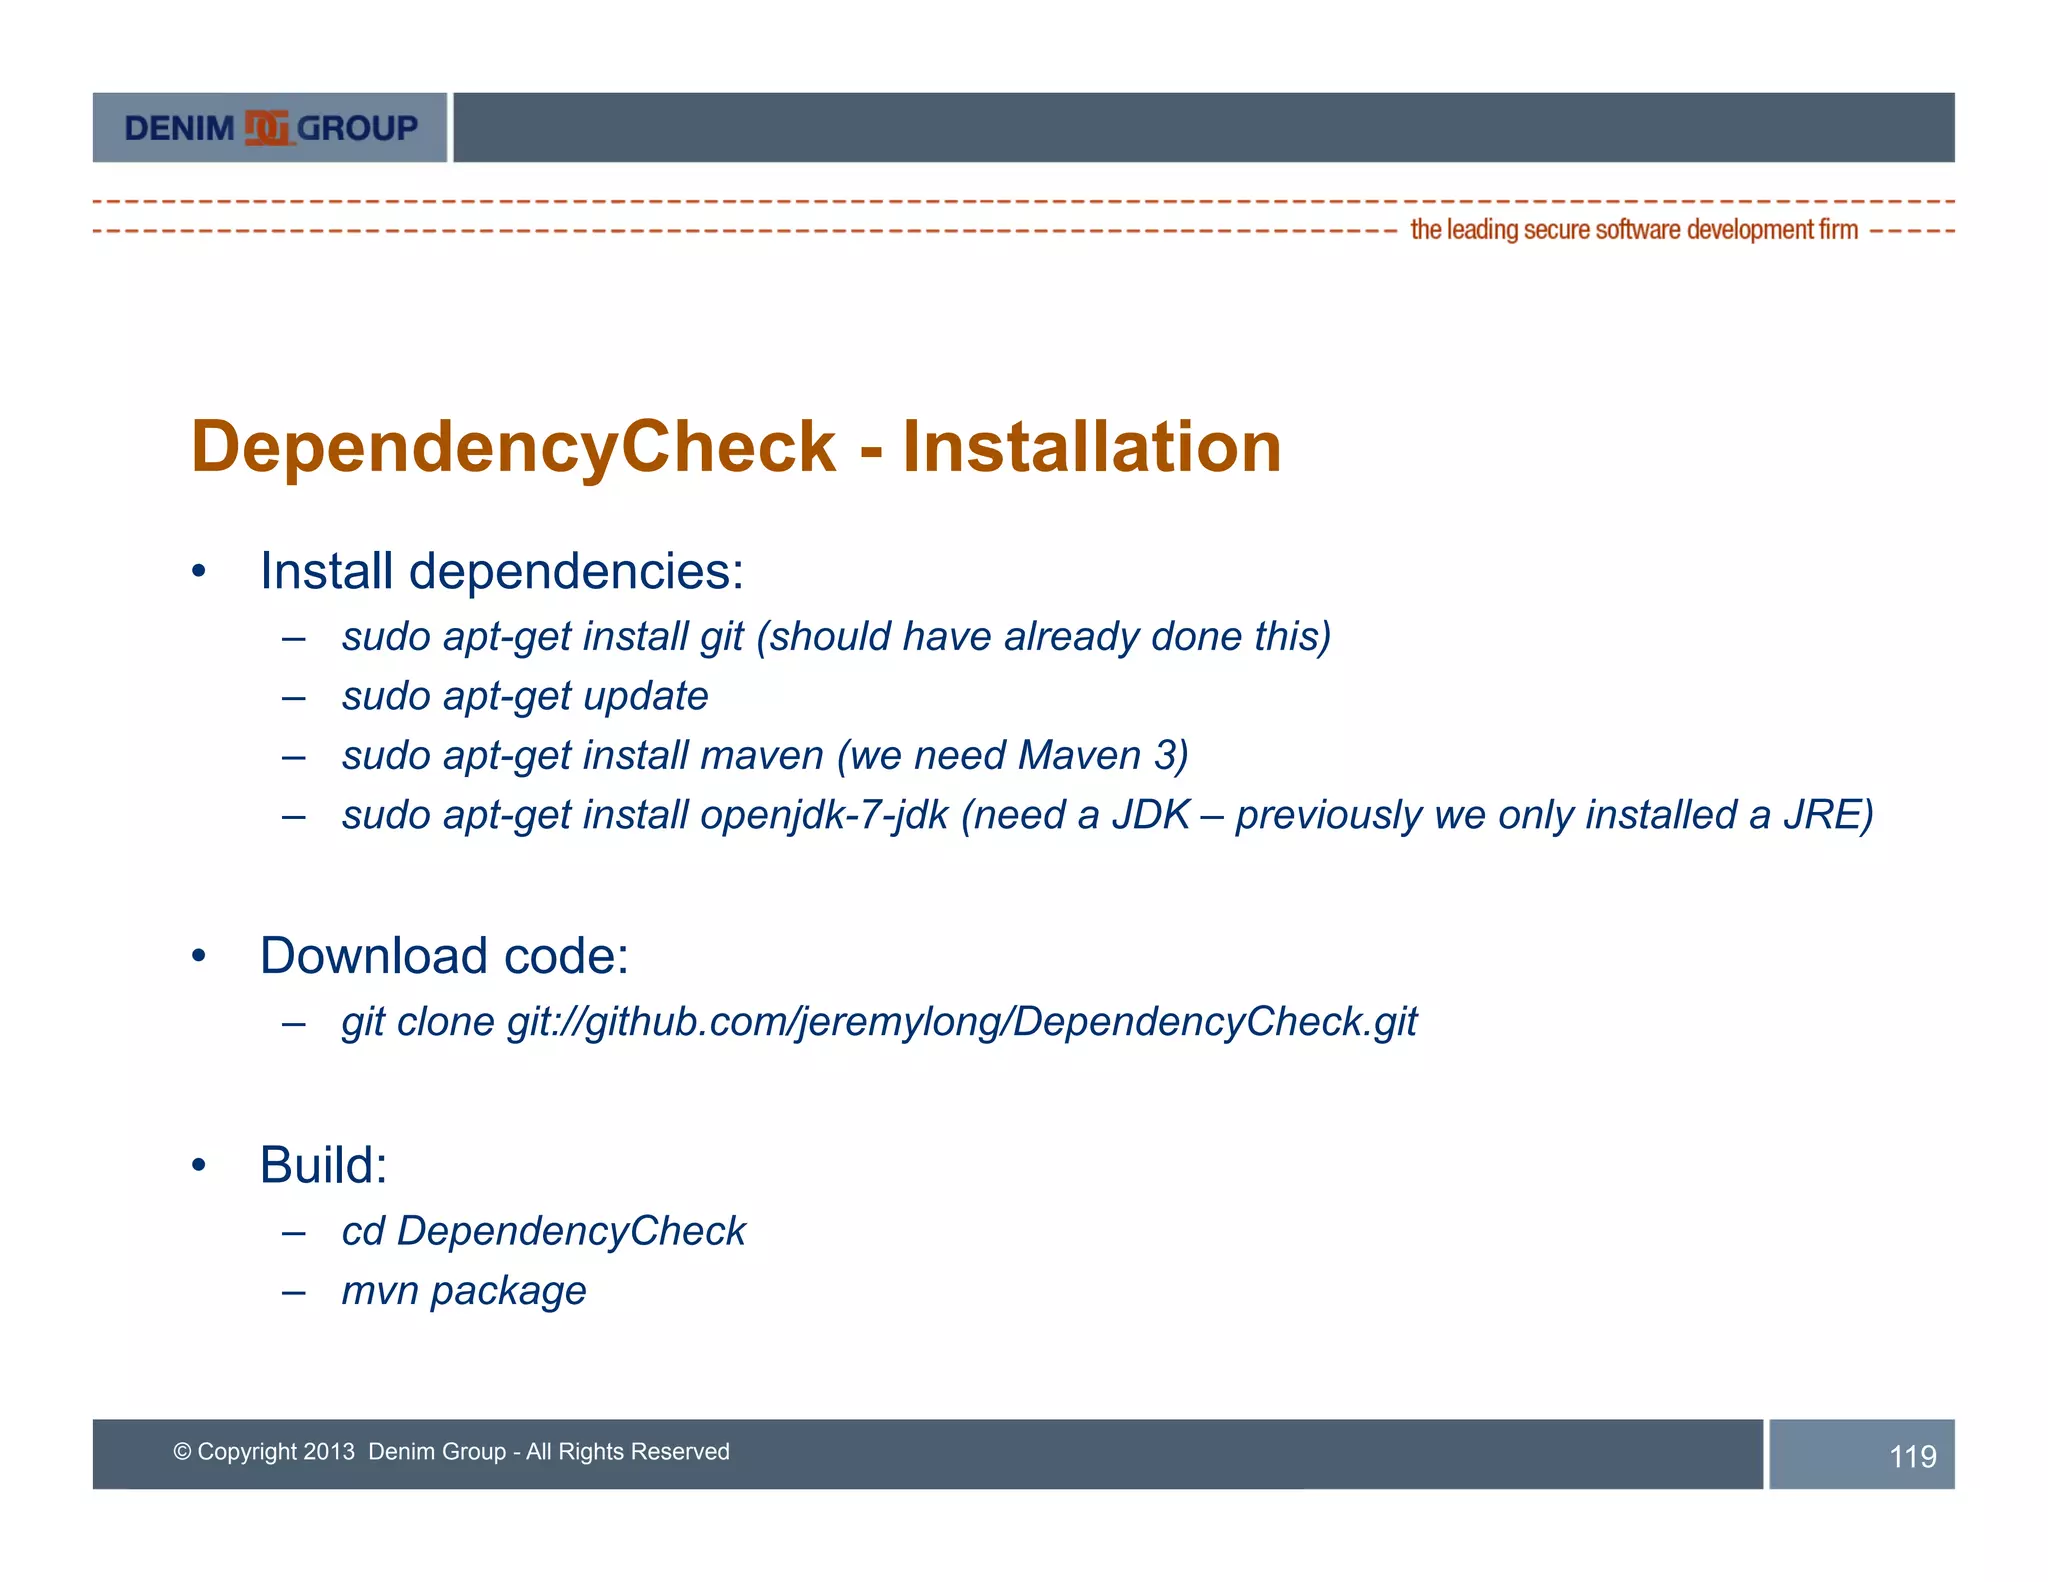The height and width of the screenshot is (1582, 2048).
Task: Click the dark gray header bar
Action: click(1203, 128)
